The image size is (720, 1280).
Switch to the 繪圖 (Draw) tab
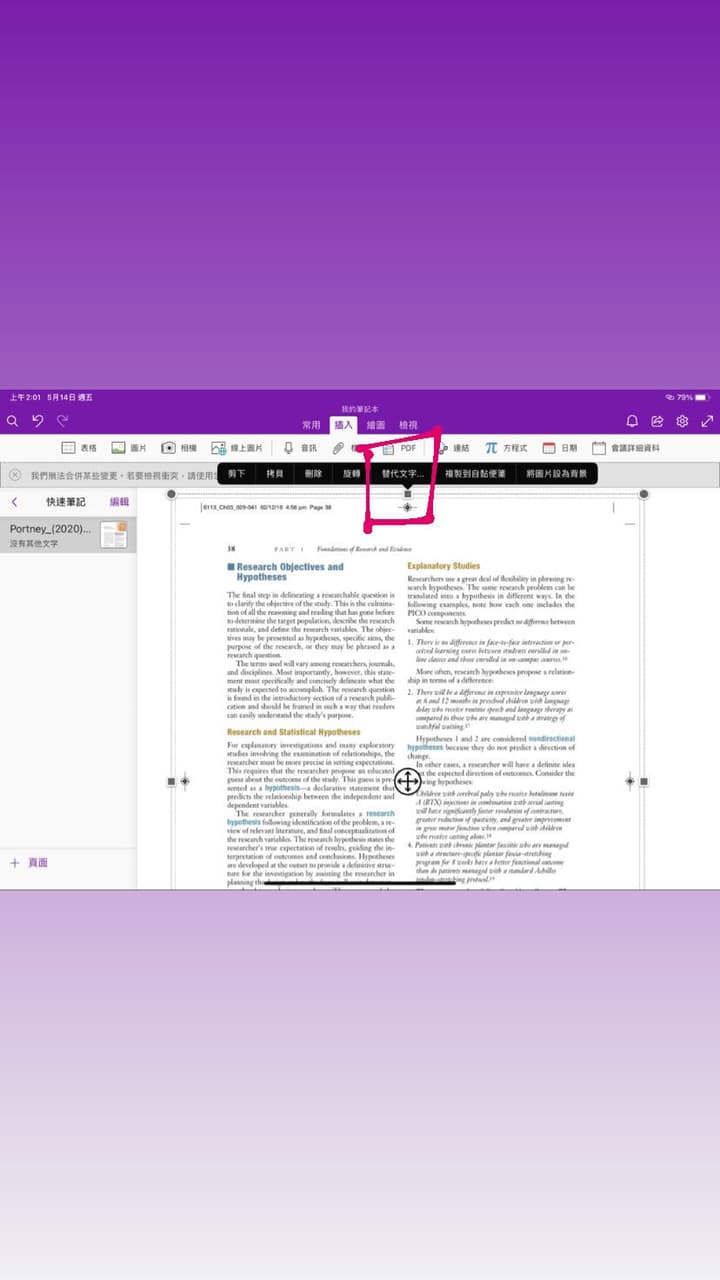376,425
